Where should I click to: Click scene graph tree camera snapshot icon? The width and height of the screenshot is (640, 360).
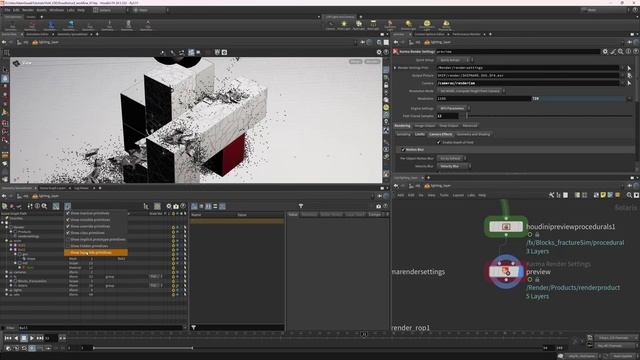[176, 207]
